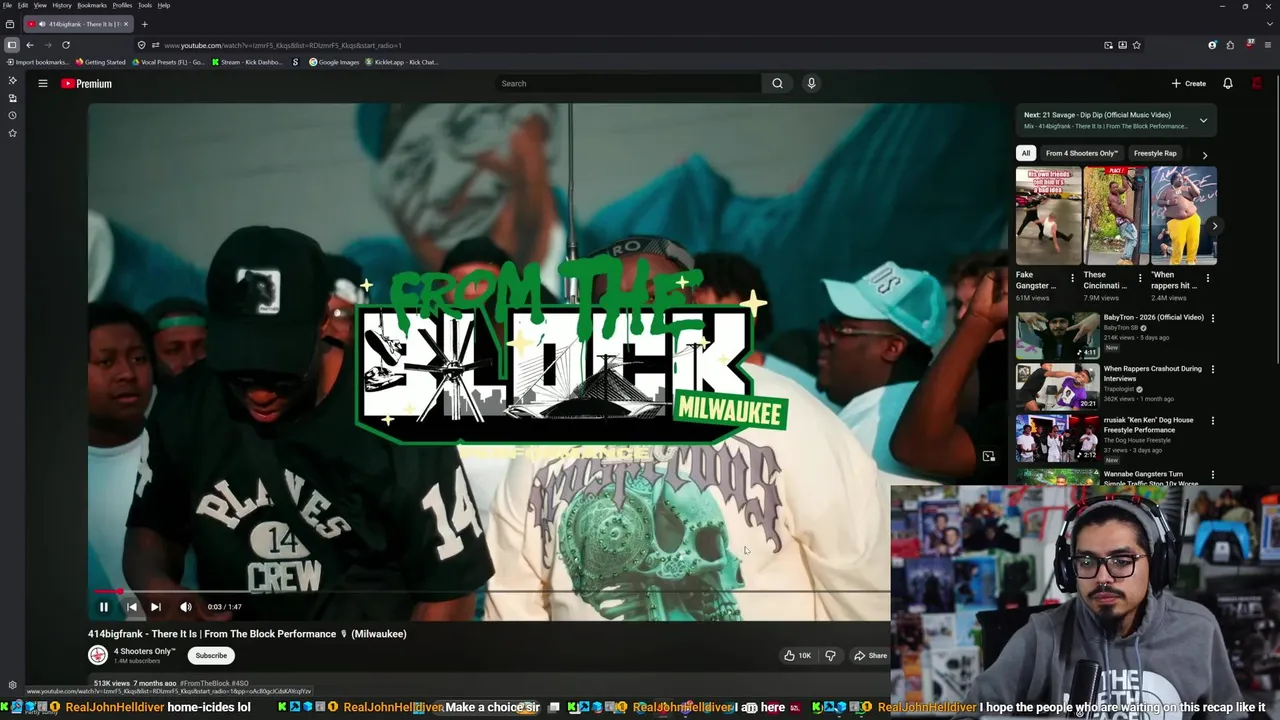Go to YouTube Premium home logo
The width and height of the screenshot is (1280, 720).
pos(86,84)
